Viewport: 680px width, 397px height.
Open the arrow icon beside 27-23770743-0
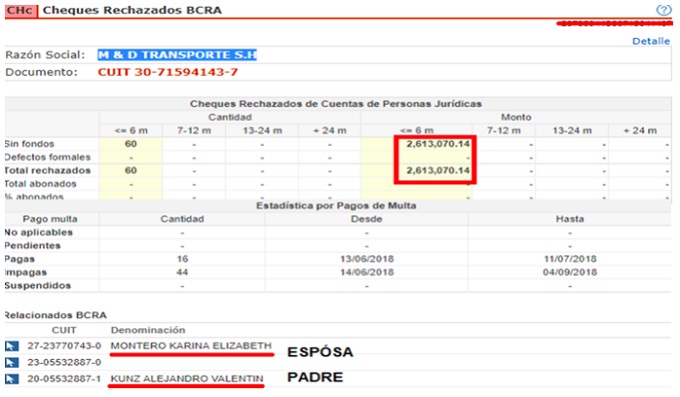pyautogui.click(x=12, y=346)
